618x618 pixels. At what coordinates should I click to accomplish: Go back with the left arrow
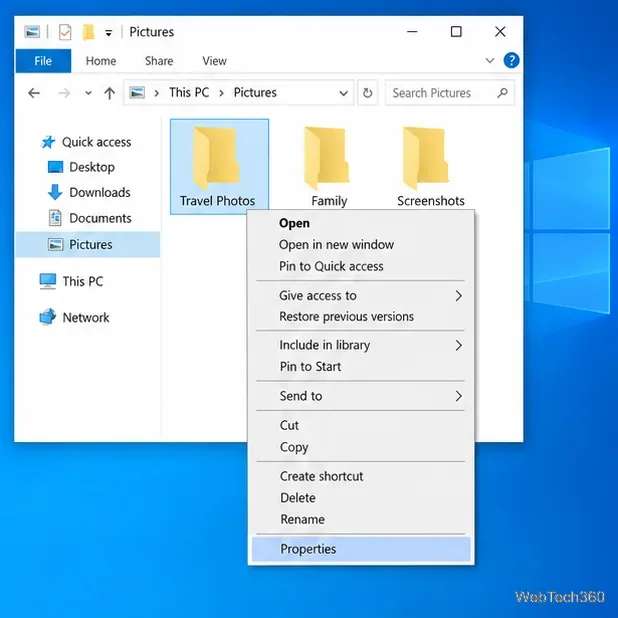coord(34,93)
